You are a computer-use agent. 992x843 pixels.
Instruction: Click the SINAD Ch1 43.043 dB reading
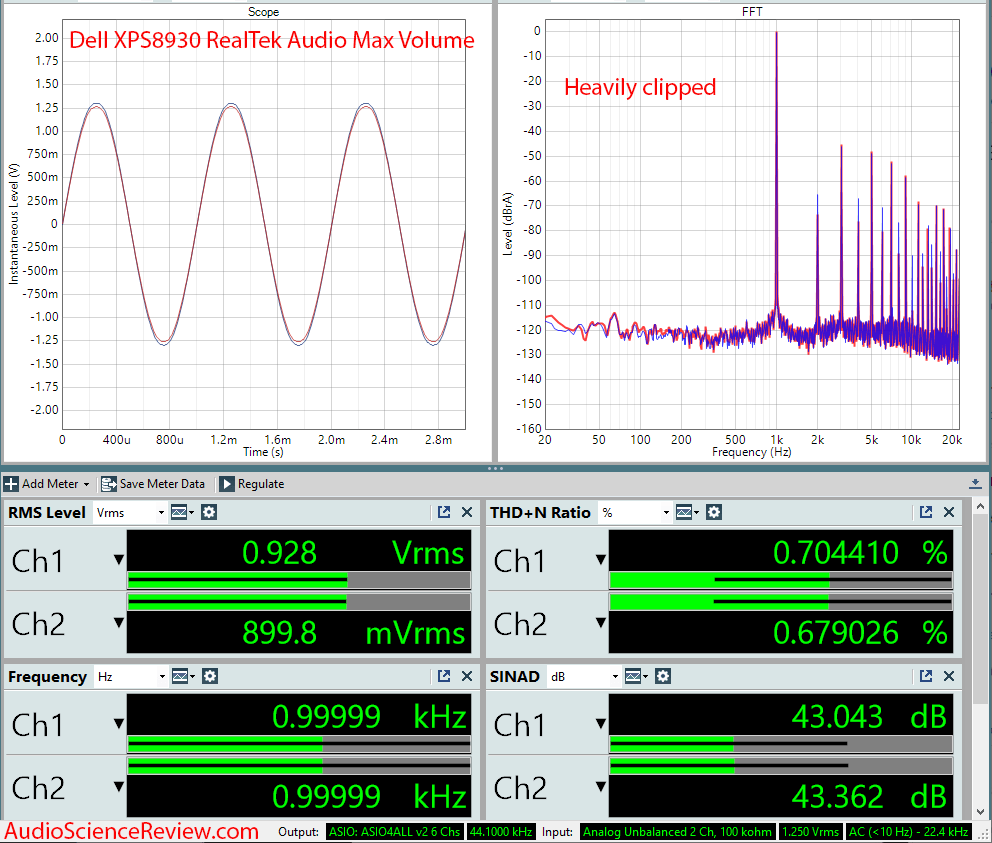869,716
